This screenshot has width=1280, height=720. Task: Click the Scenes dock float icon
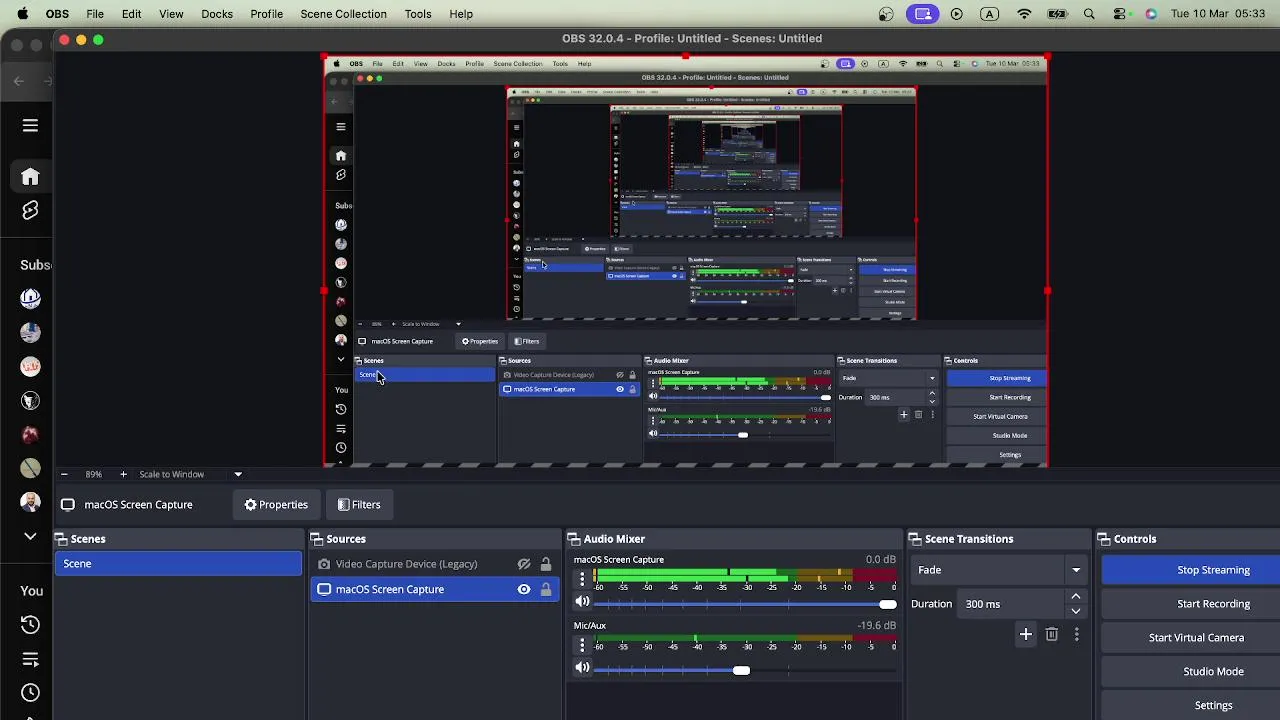[60, 539]
